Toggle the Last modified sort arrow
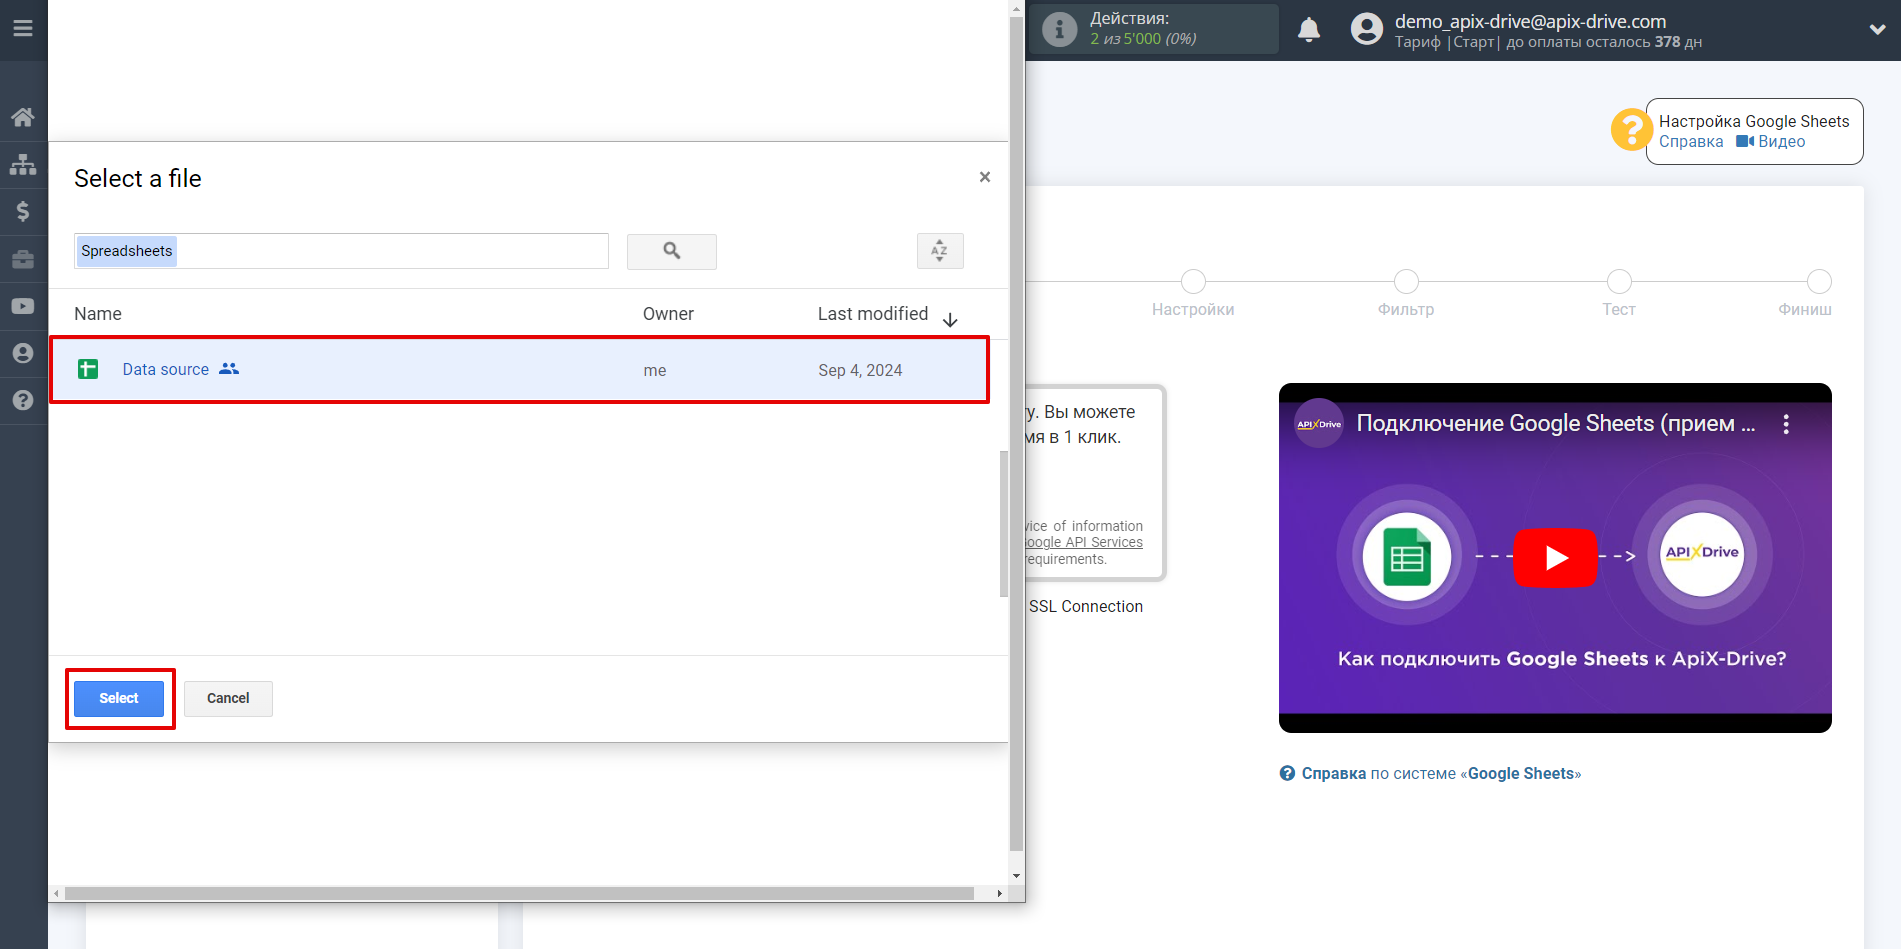Screen dimensions: 1901x949 tap(950, 319)
